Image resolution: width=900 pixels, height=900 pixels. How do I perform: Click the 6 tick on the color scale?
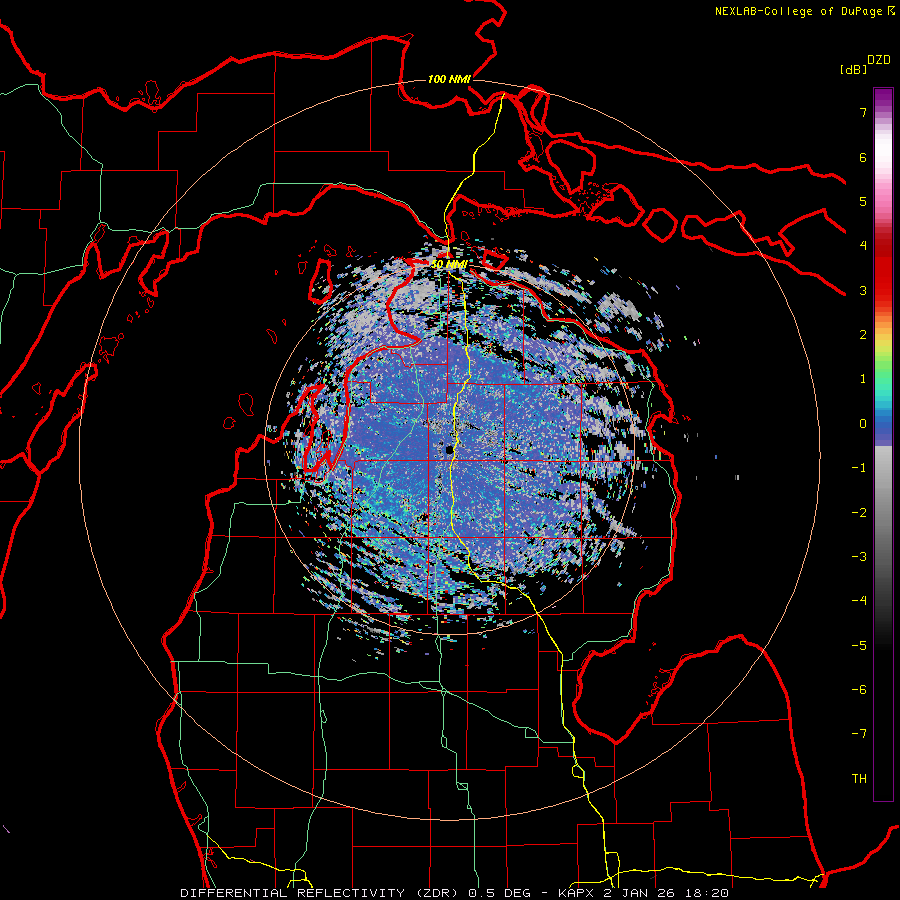863,157
